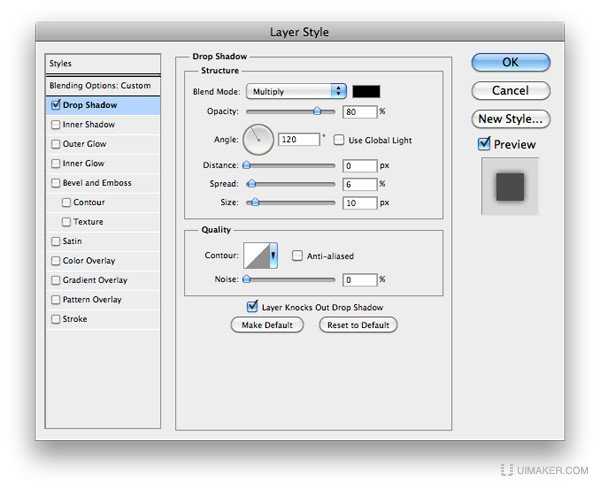Open the Contour picker dropdown arrow

pyautogui.click(x=274, y=255)
